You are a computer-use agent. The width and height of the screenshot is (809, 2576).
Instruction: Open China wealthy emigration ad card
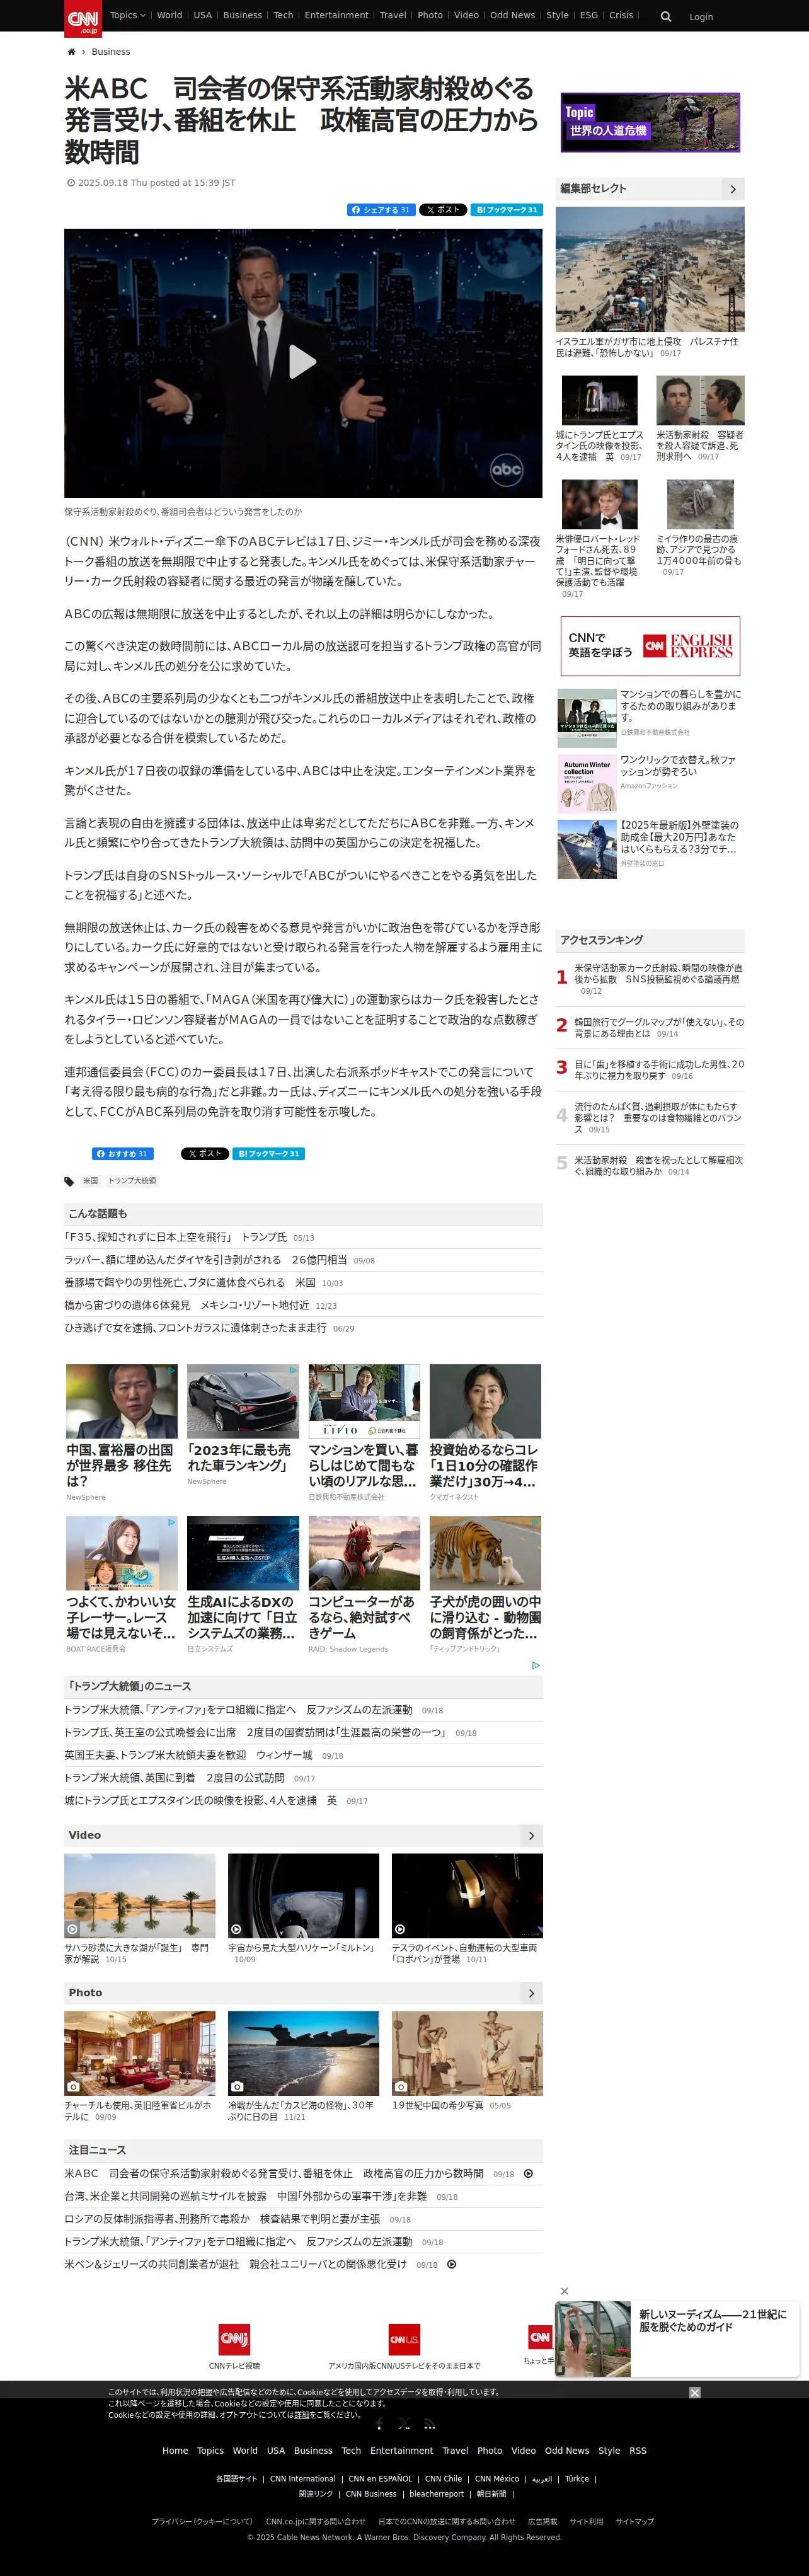pyautogui.click(x=122, y=1433)
